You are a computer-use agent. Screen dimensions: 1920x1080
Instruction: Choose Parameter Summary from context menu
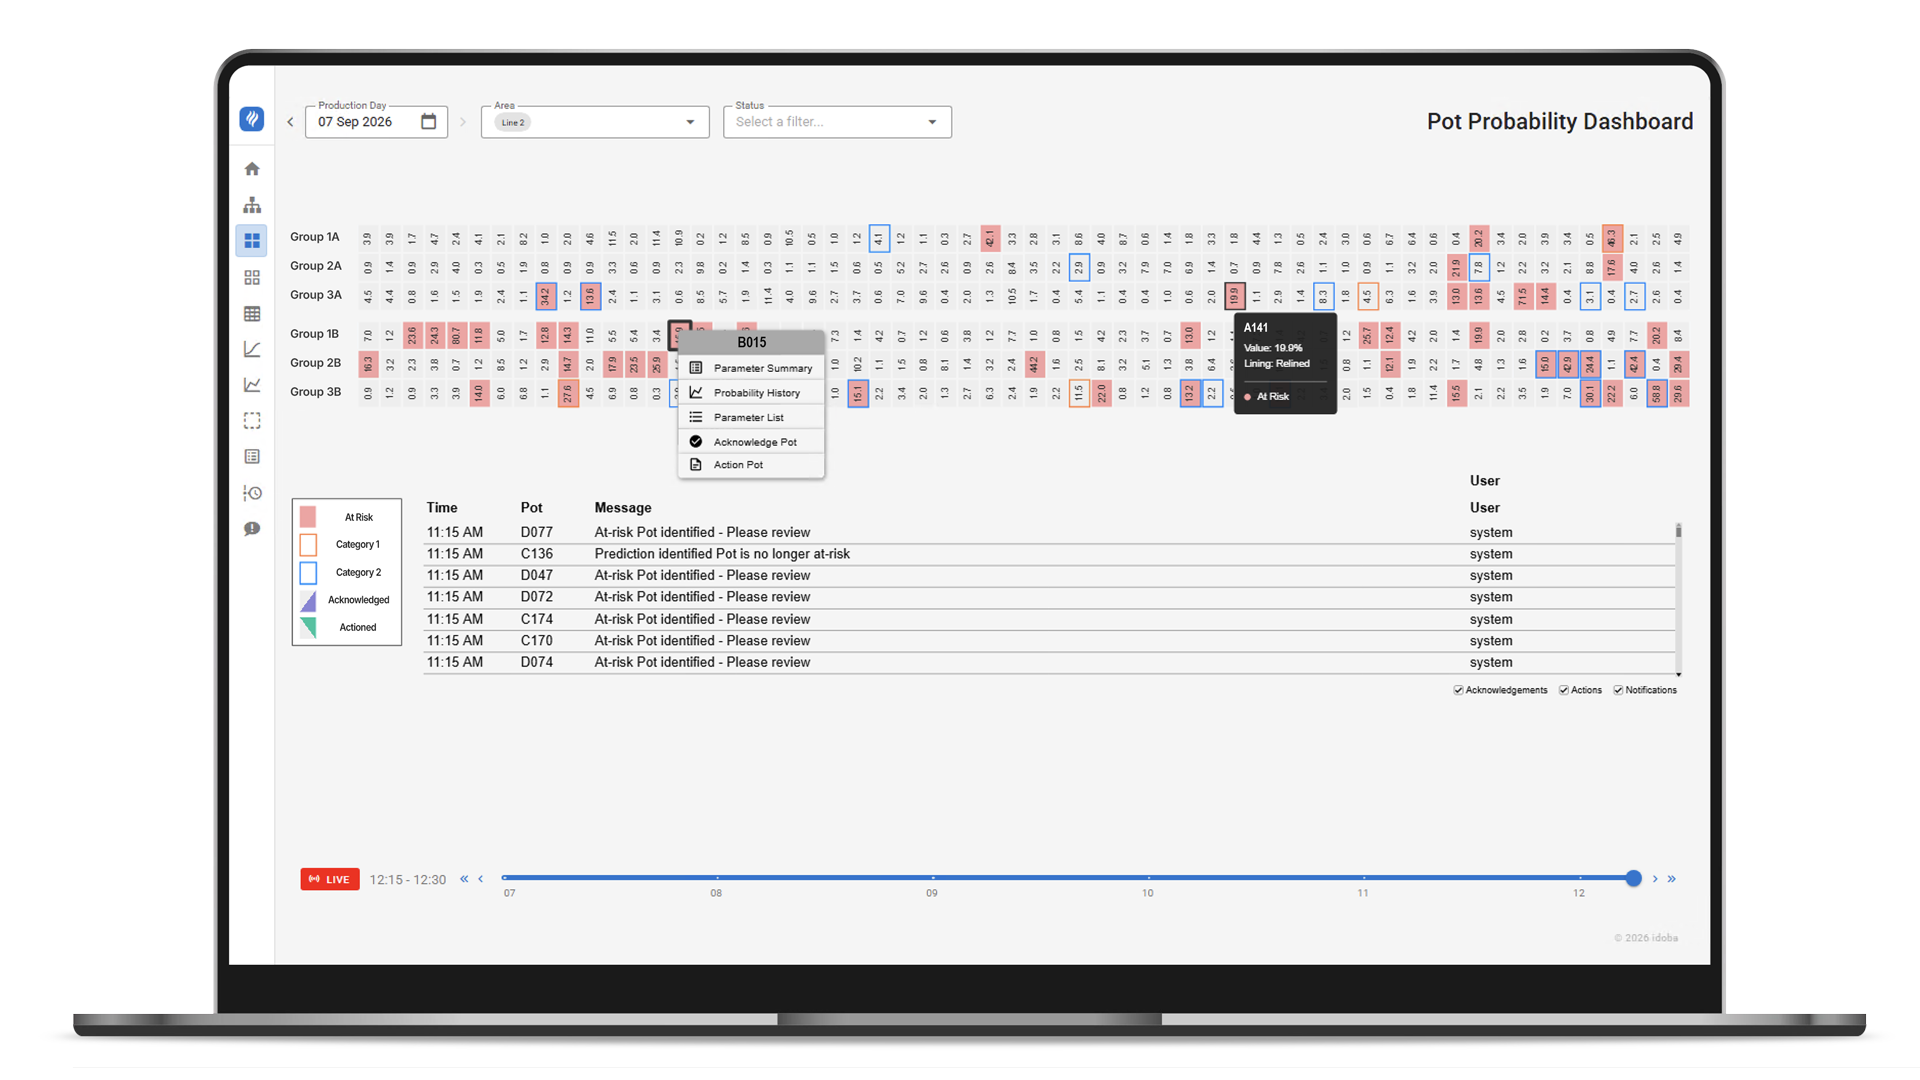[x=751, y=368]
